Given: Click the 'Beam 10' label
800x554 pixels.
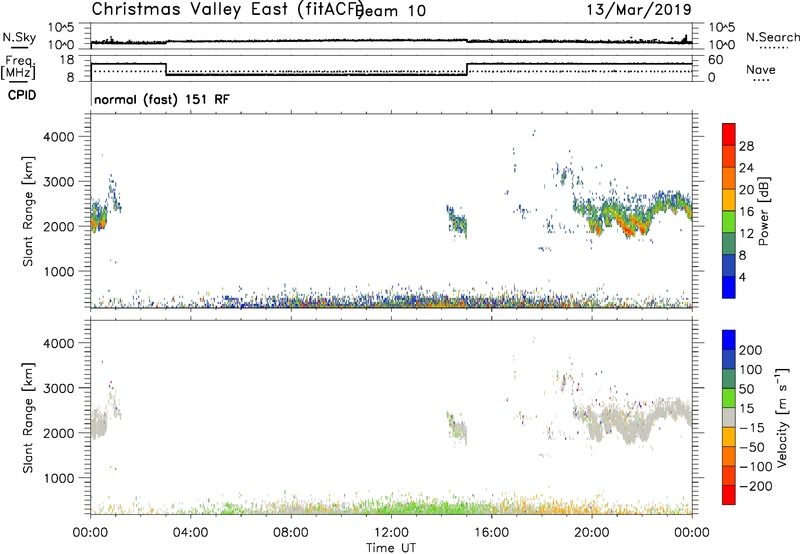Looking at the screenshot, I should [x=392, y=11].
